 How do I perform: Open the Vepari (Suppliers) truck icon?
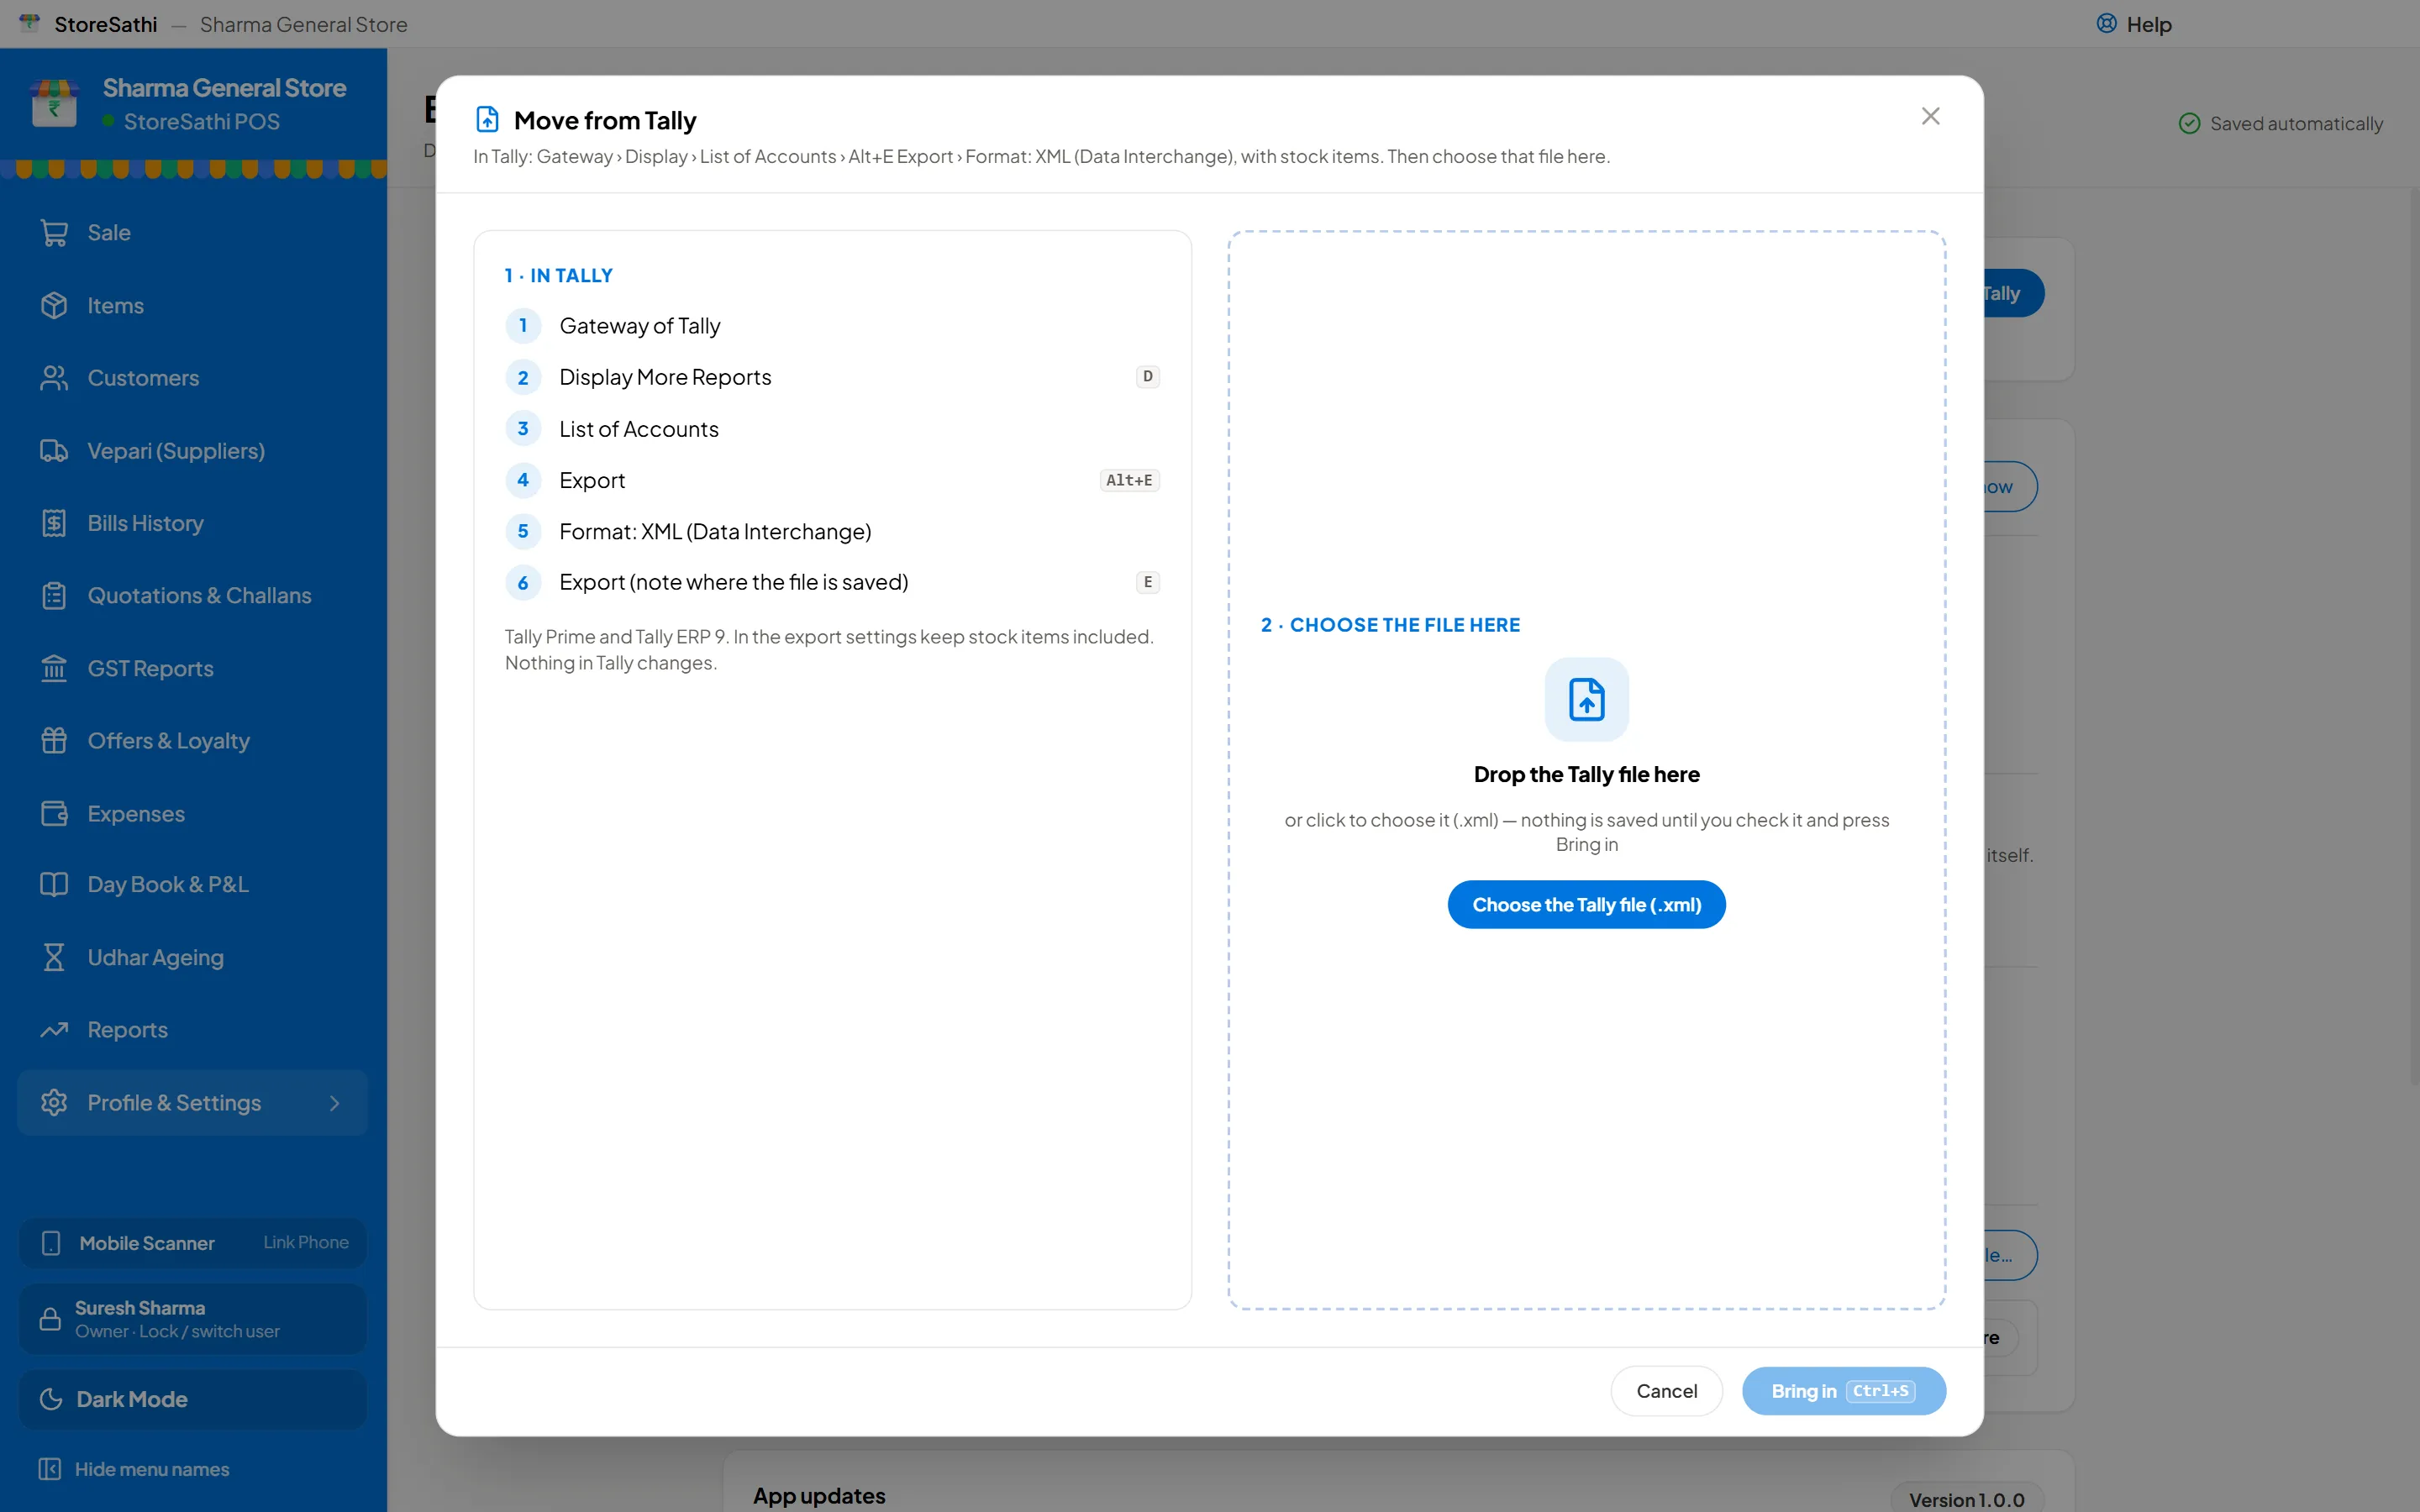tap(54, 451)
